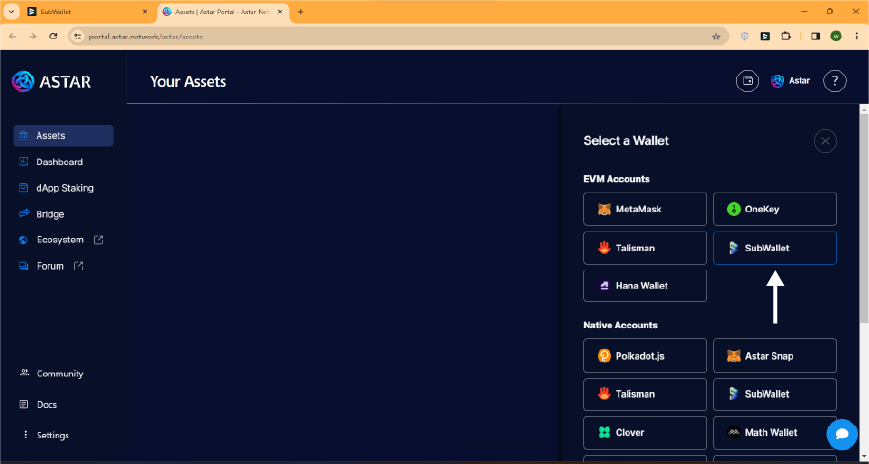The width and height of the screenshot is (869, 464).
Task: Close the Select a Wallet panel
Action: 825,141
